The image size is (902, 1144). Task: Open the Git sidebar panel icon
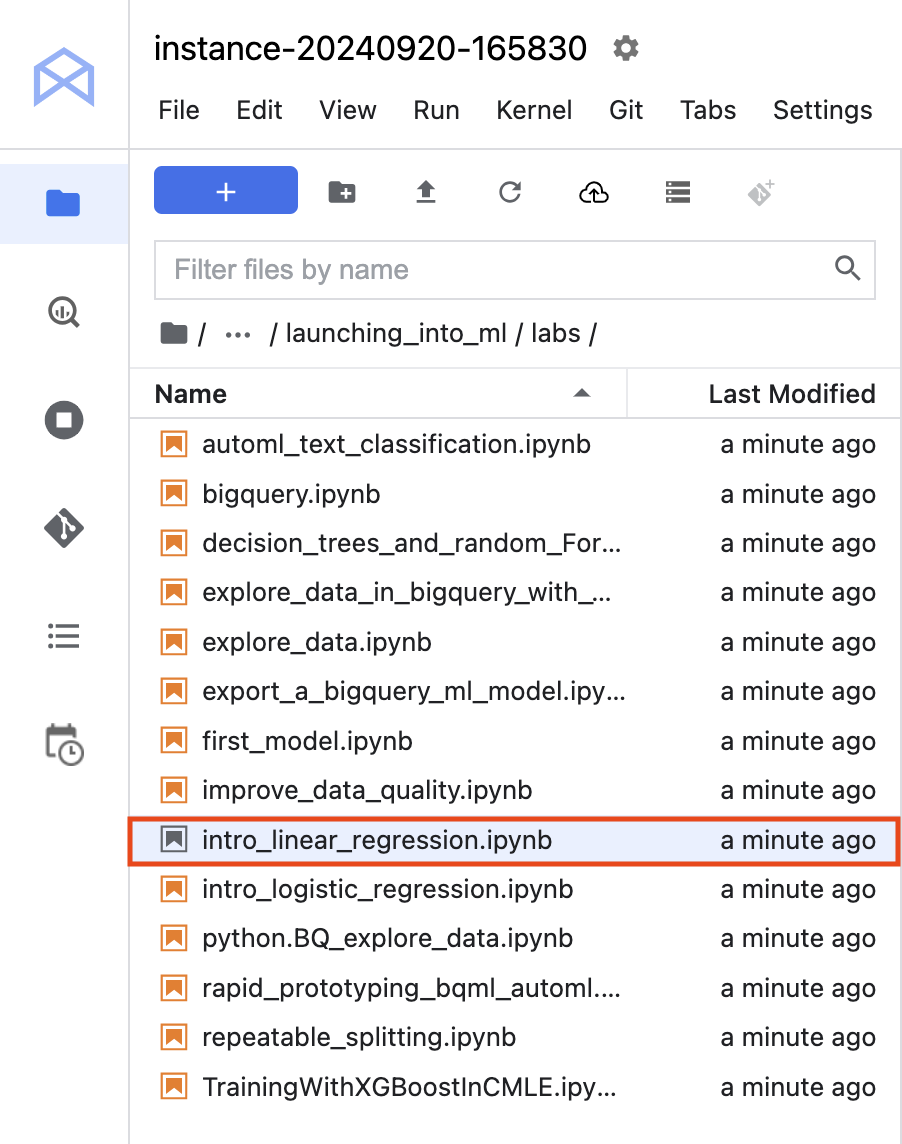[63, 527]
